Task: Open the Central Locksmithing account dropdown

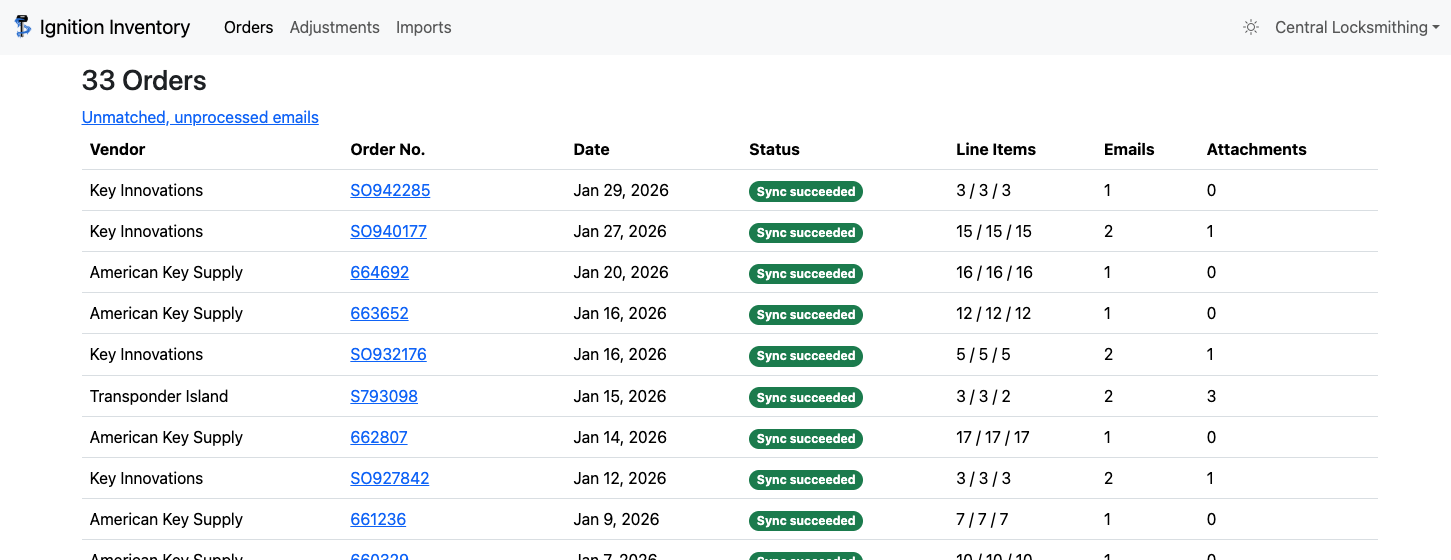Action: [x=1356, y=27]
